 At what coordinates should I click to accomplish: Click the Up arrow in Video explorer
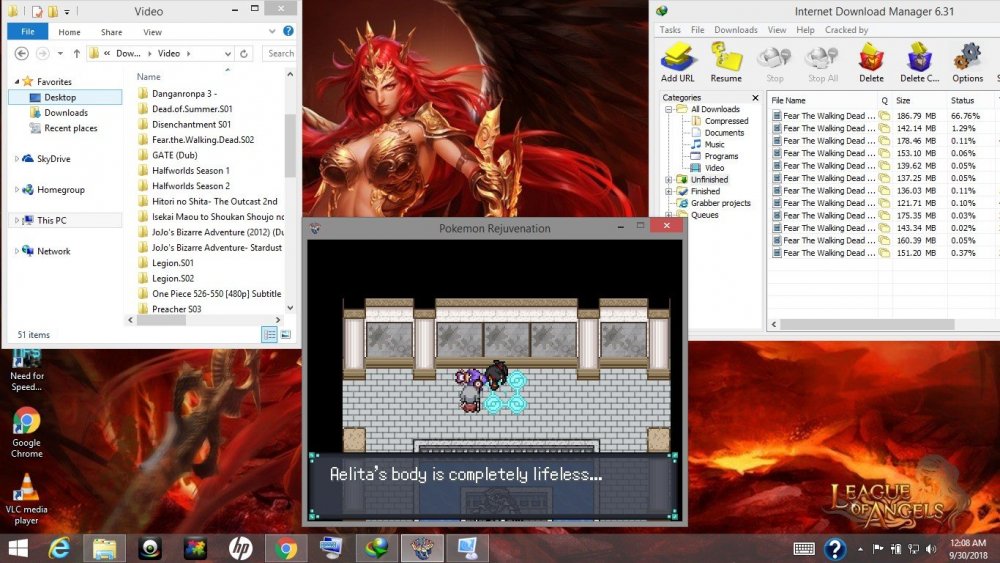pos(77,54)
